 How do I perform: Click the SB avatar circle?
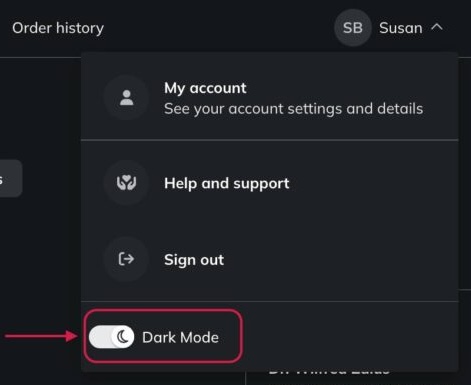pos(353,28)
